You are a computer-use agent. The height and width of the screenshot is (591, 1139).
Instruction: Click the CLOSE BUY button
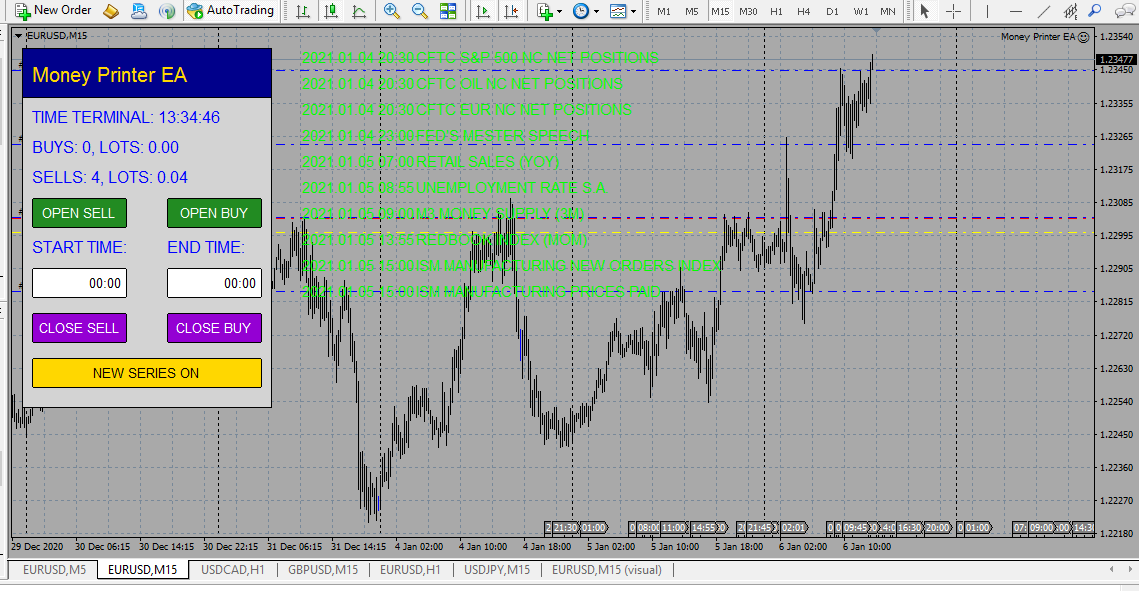(x=214, y=328)
